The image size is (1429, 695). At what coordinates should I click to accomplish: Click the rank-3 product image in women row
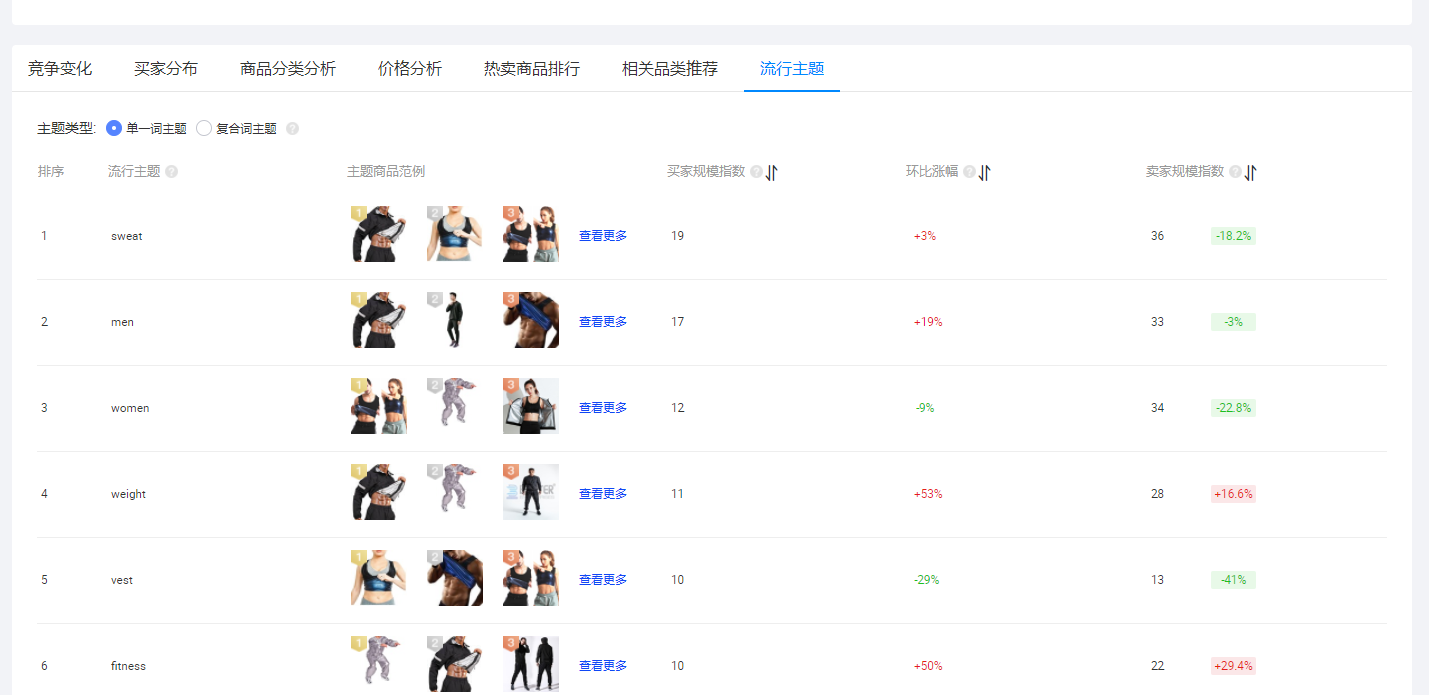pos(531,407)
